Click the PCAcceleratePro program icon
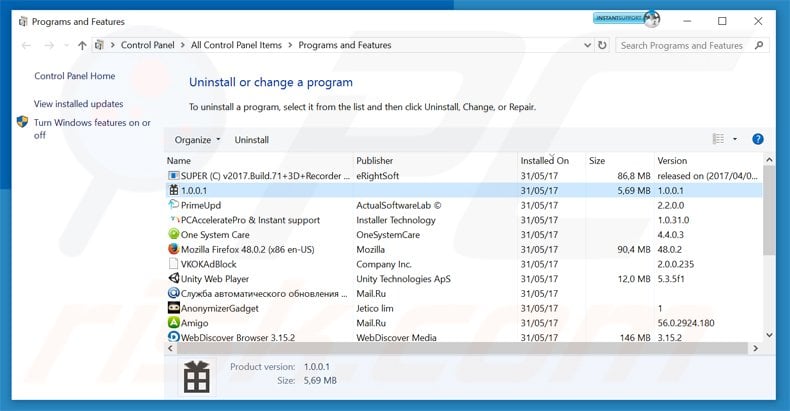The image size is (790, 411). 174,220
